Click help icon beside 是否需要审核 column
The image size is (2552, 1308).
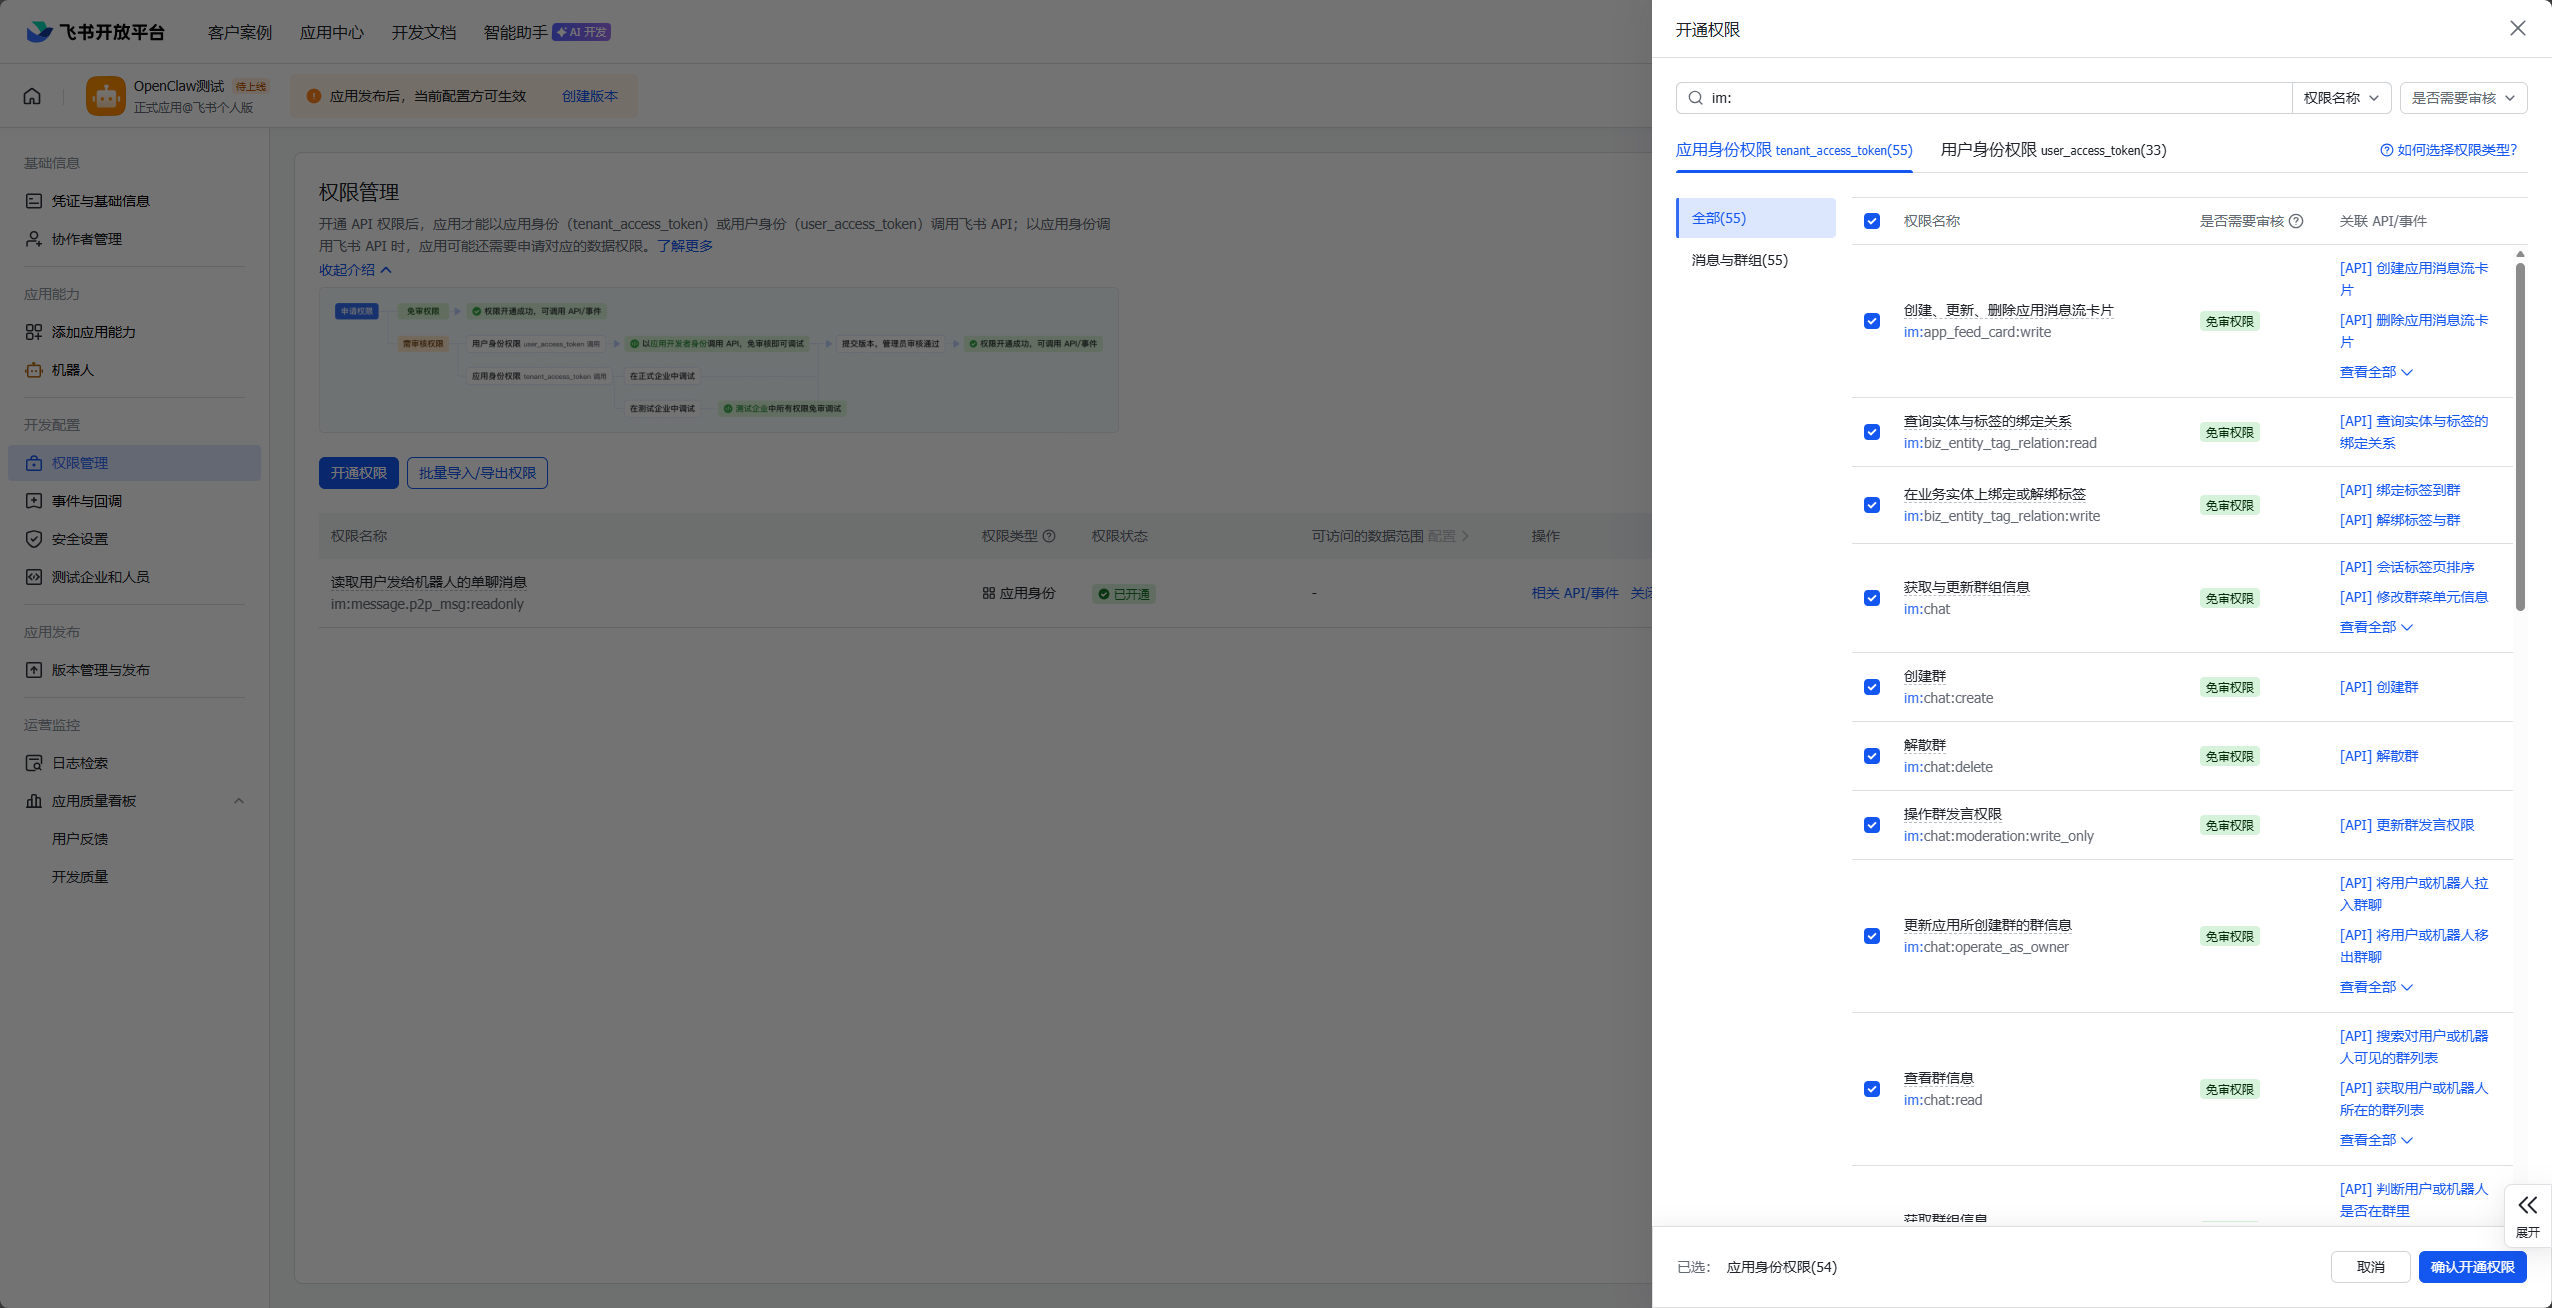pos(2296,221)
